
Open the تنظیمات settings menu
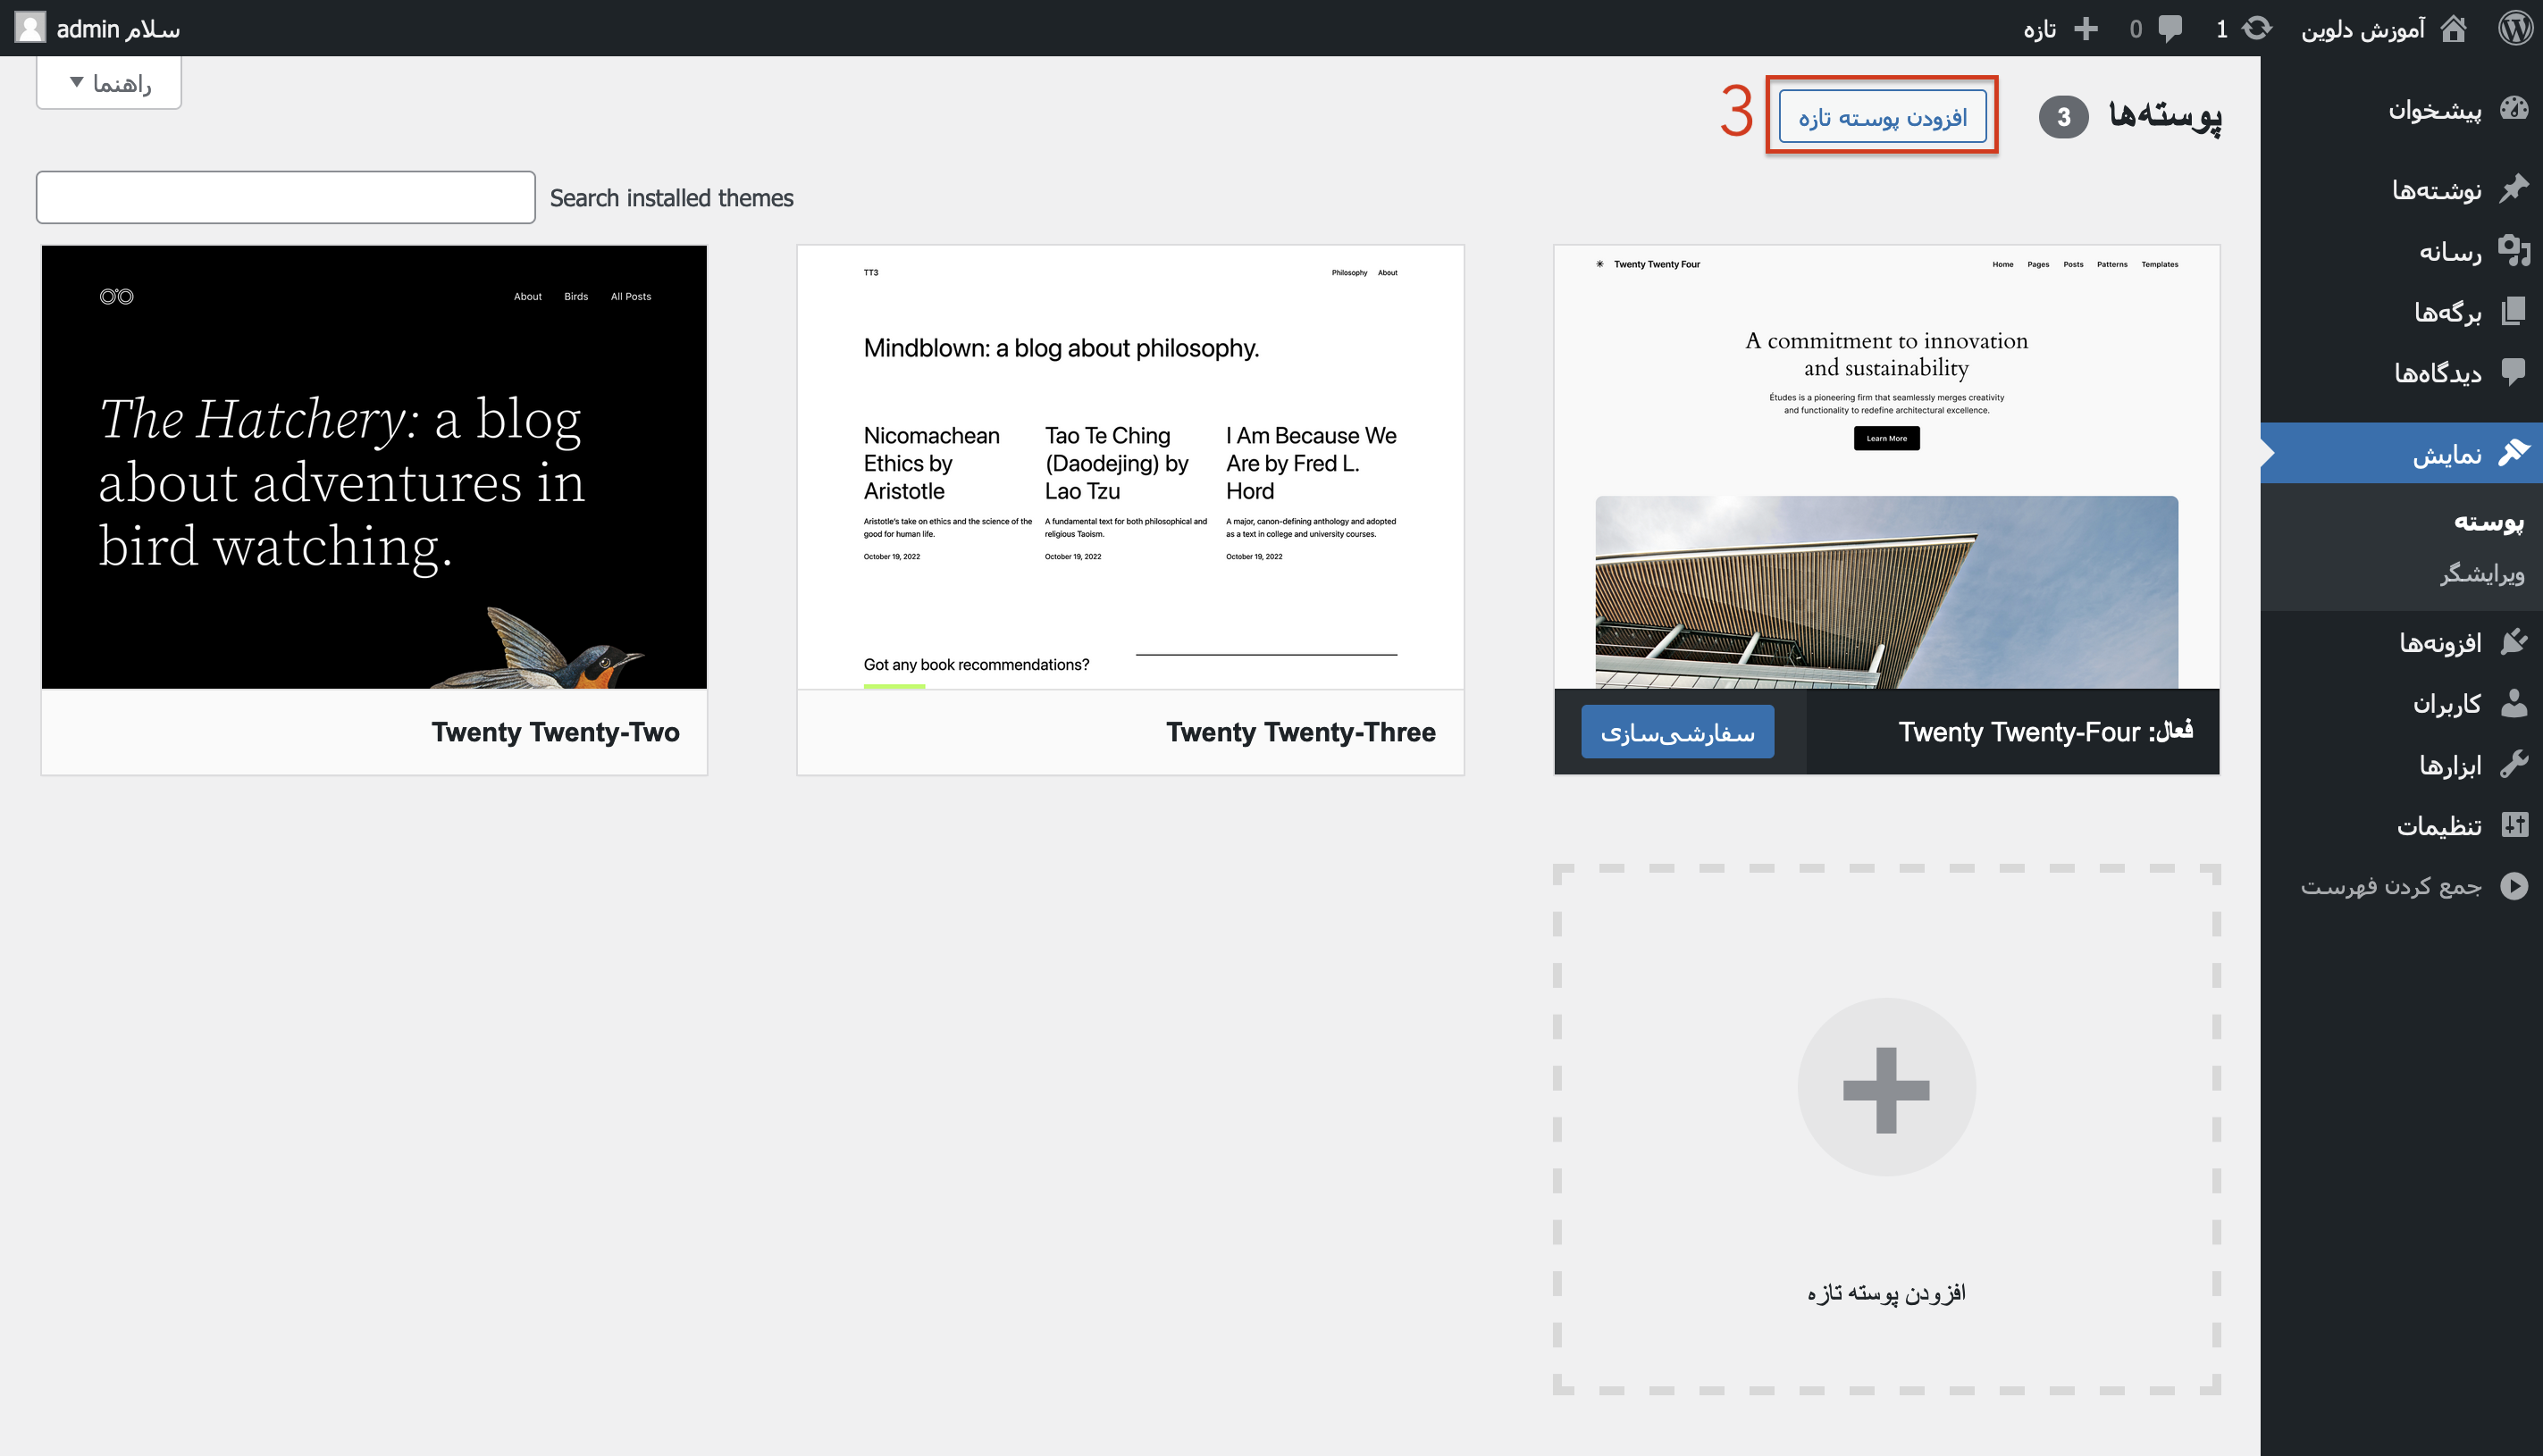coord(2439,826)
